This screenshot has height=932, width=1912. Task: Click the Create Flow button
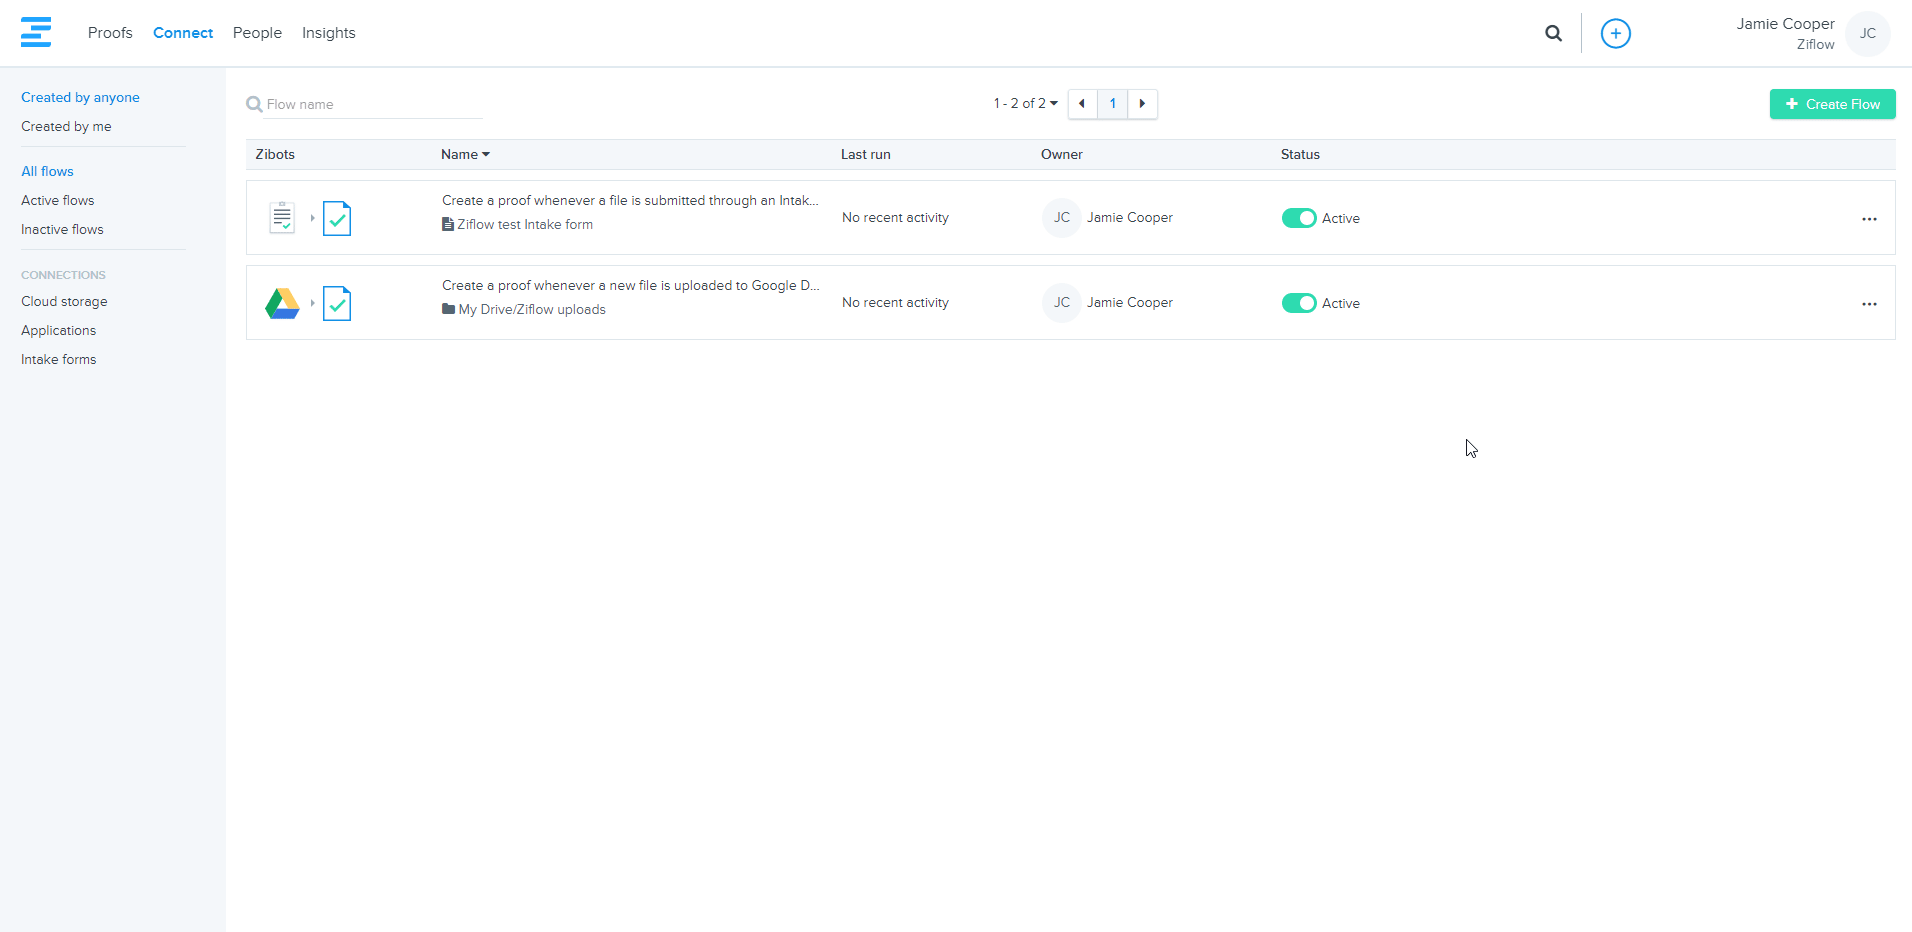click(x=1832, y=104)
